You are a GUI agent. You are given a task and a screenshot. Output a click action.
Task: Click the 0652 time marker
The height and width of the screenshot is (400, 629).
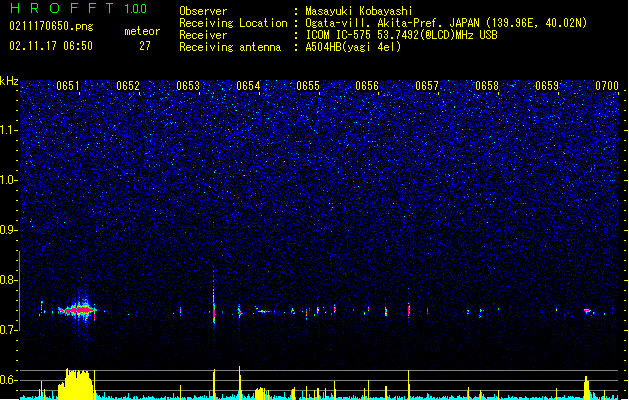tap(128, 86)
